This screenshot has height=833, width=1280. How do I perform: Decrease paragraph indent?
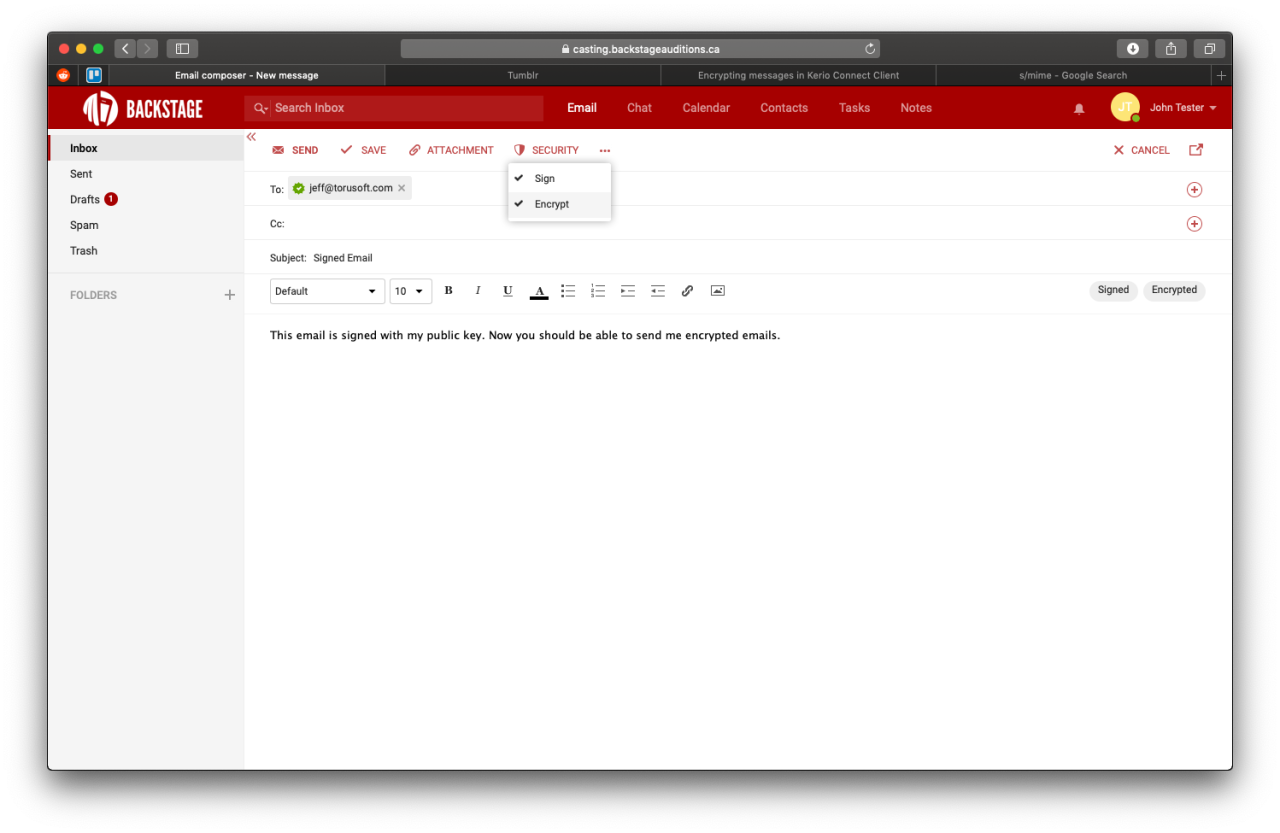[x=658, y=291]
